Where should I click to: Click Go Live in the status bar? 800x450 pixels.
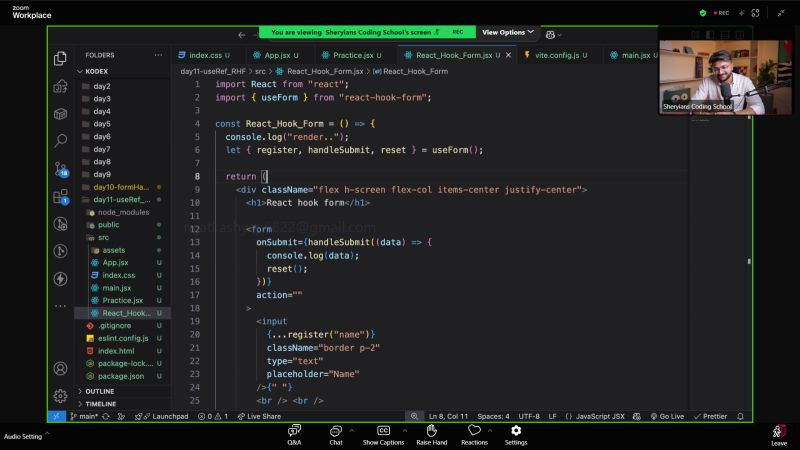tap(667, 416)
